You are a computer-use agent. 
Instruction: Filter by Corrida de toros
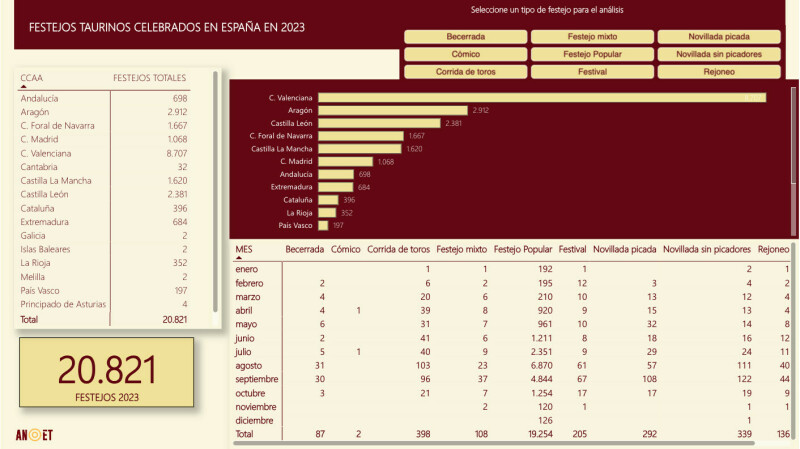[x=465, y=72]
